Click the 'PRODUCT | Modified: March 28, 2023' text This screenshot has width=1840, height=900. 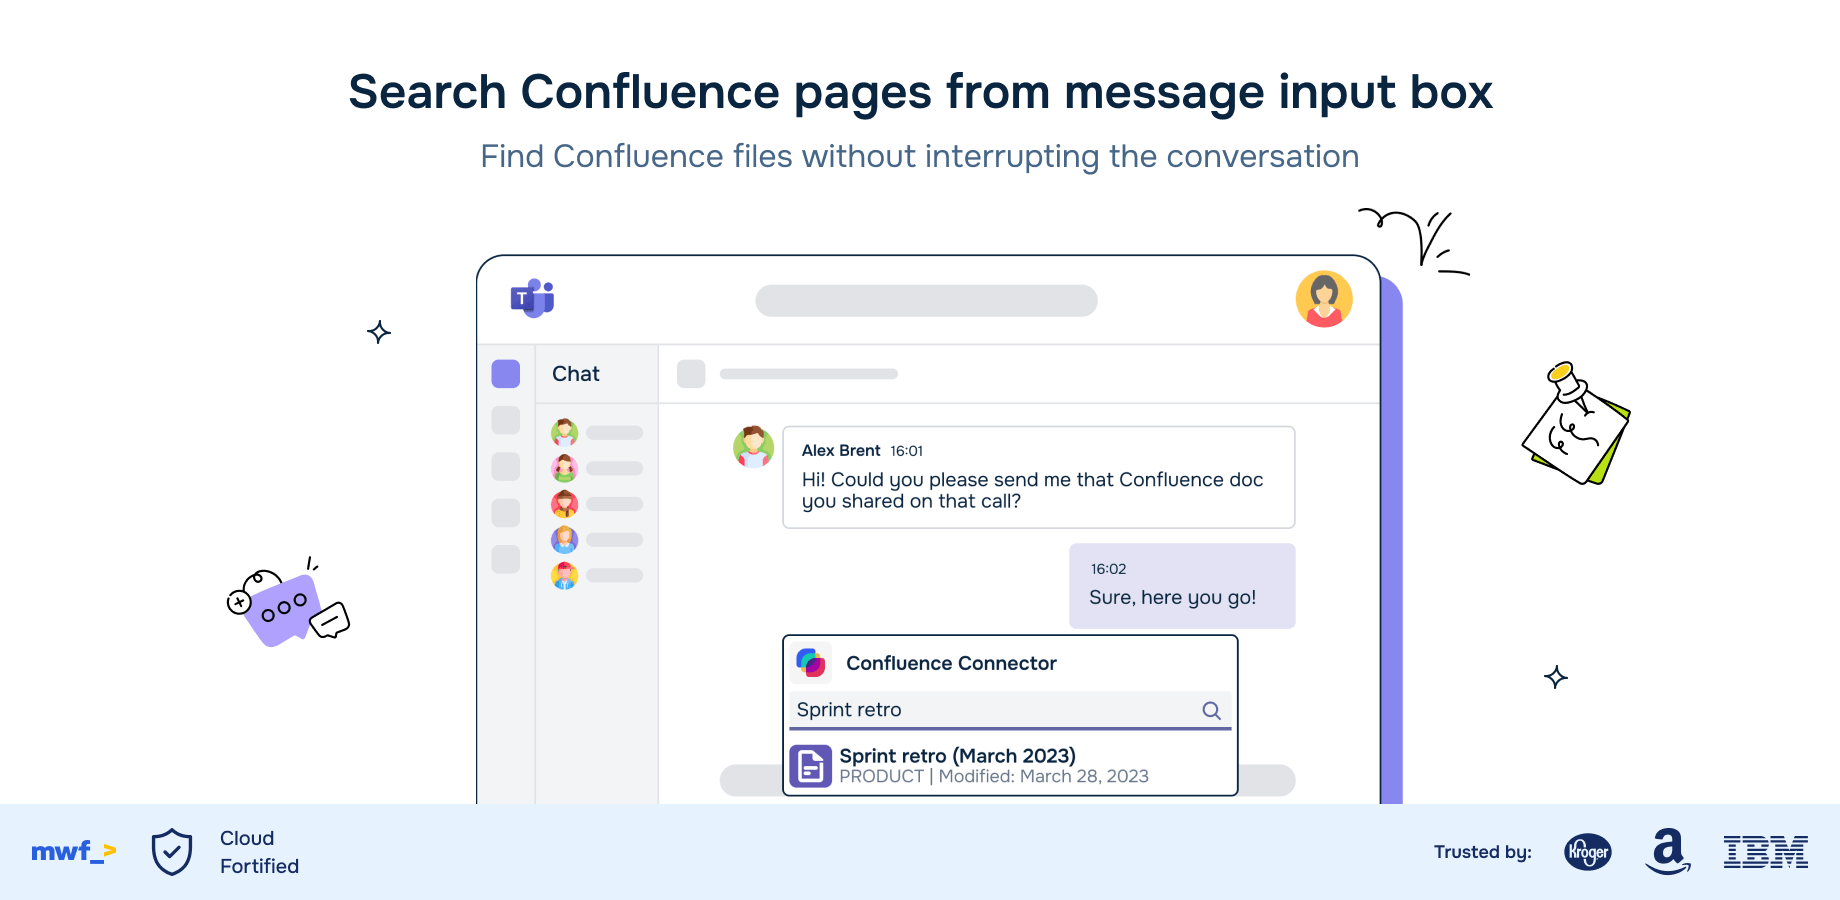click(x=994, y=777)
